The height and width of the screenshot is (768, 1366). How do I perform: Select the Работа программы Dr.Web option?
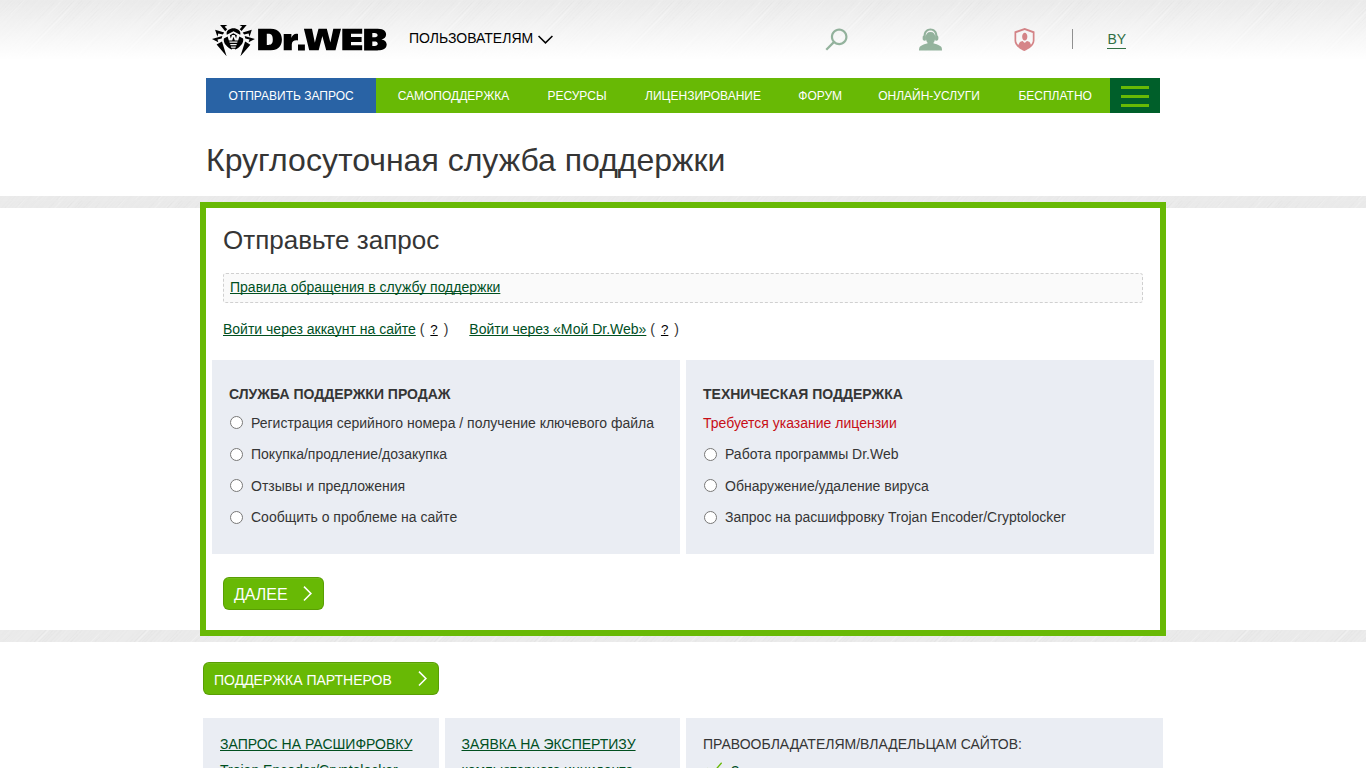(x=711, y=454)
